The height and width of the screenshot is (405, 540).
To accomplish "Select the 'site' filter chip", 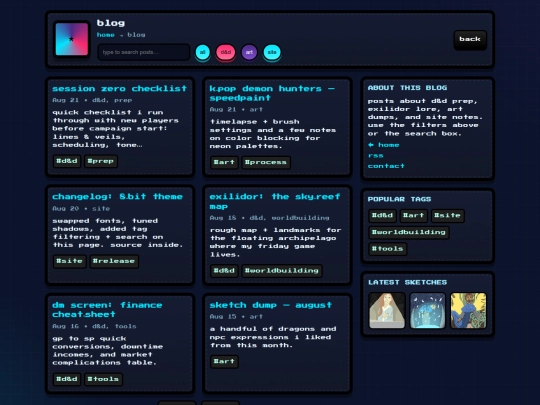I will tap(272, 52).
